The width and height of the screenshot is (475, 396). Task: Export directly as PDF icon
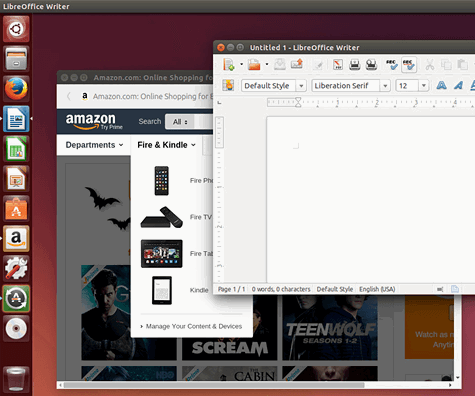[338, 64]
